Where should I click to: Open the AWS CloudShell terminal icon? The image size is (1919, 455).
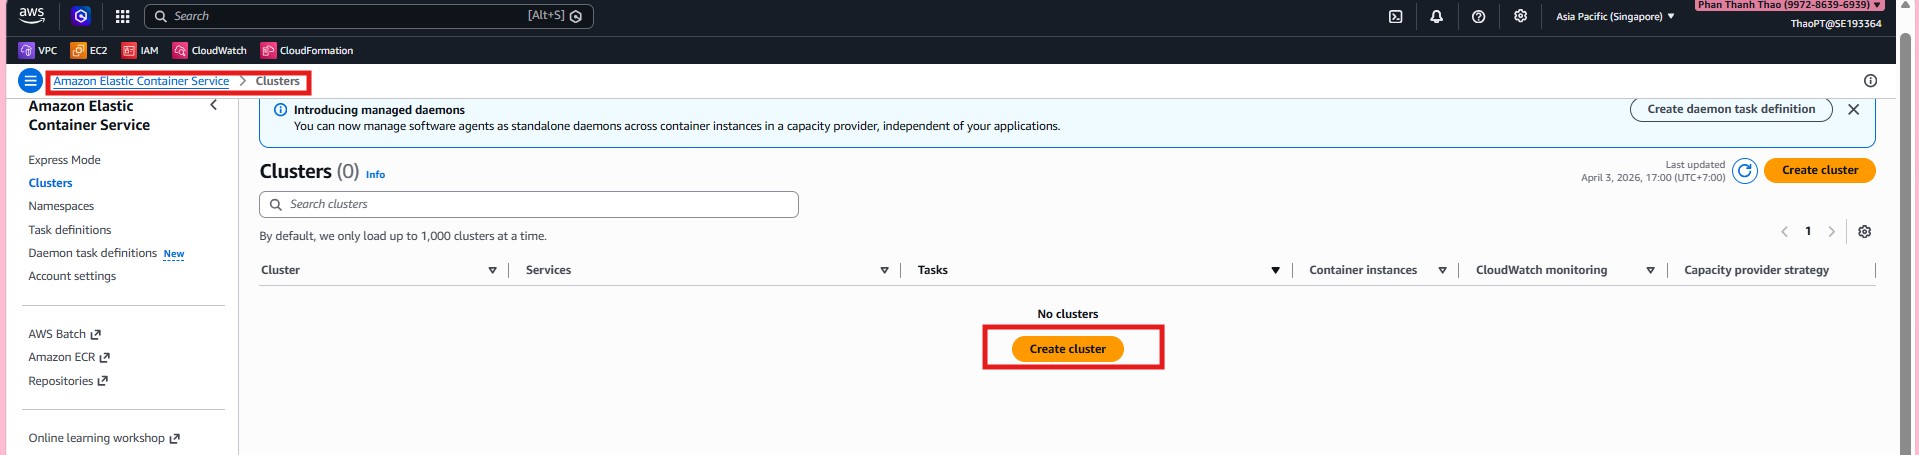pos(1395,16)
